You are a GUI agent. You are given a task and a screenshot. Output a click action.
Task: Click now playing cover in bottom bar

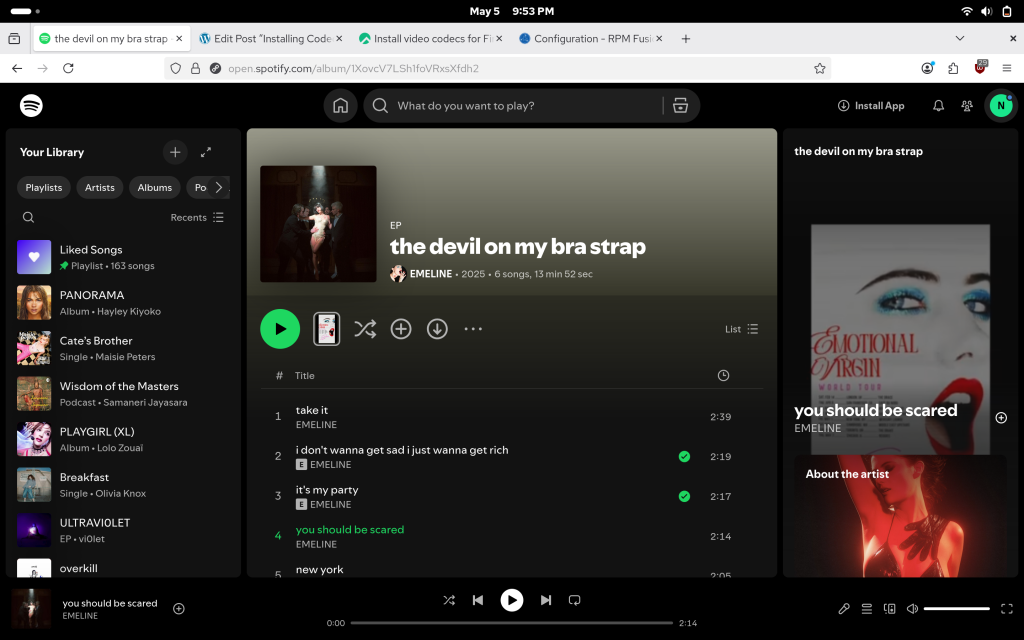click(x=31, y=608)
